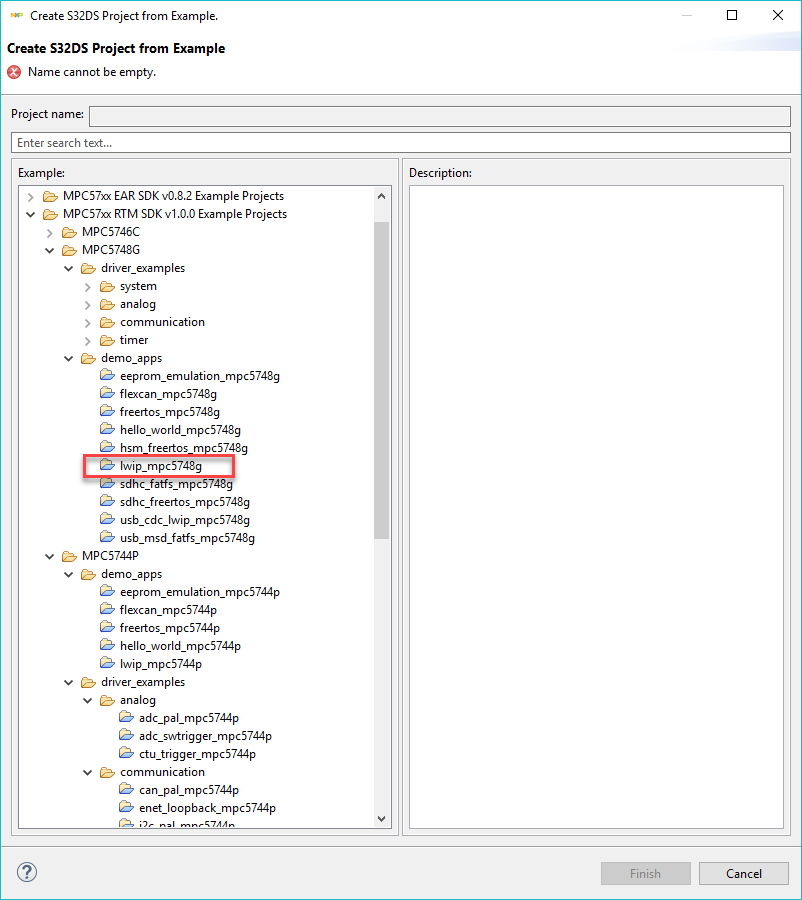802x900 pixels.
Task: Collapse the MPC5744P node
Action: click(x=49, y=556)
